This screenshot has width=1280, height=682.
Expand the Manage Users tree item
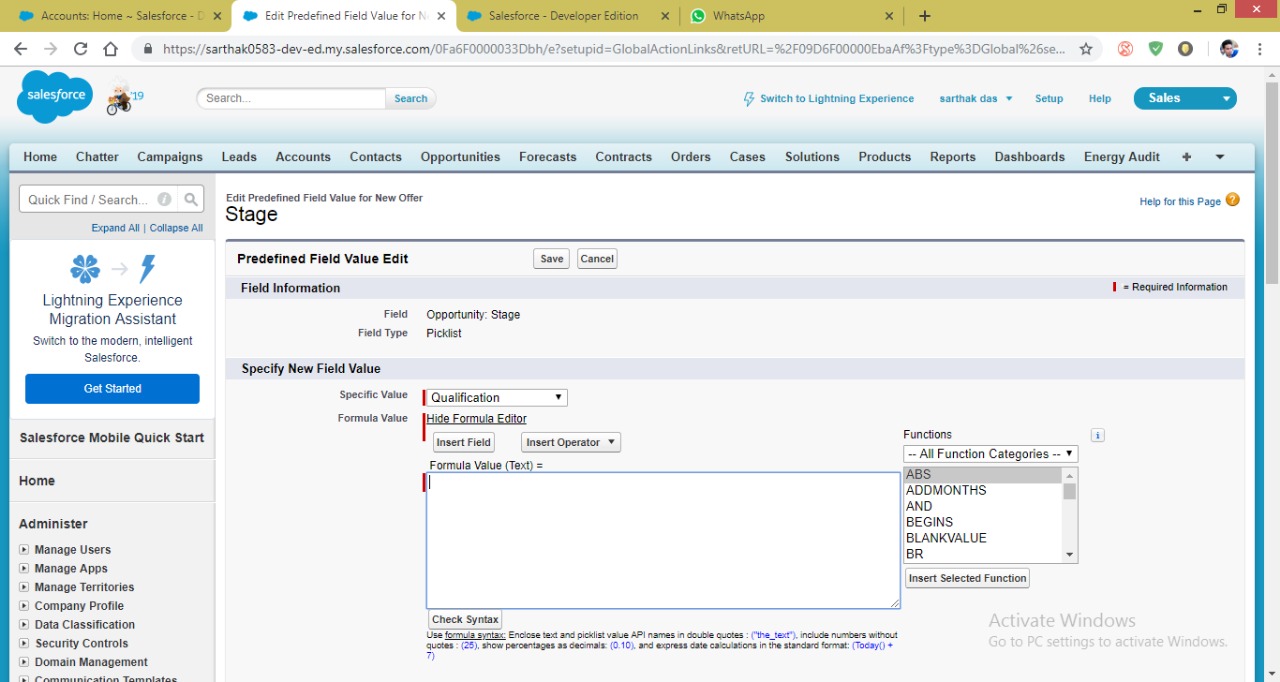(24, 550)
